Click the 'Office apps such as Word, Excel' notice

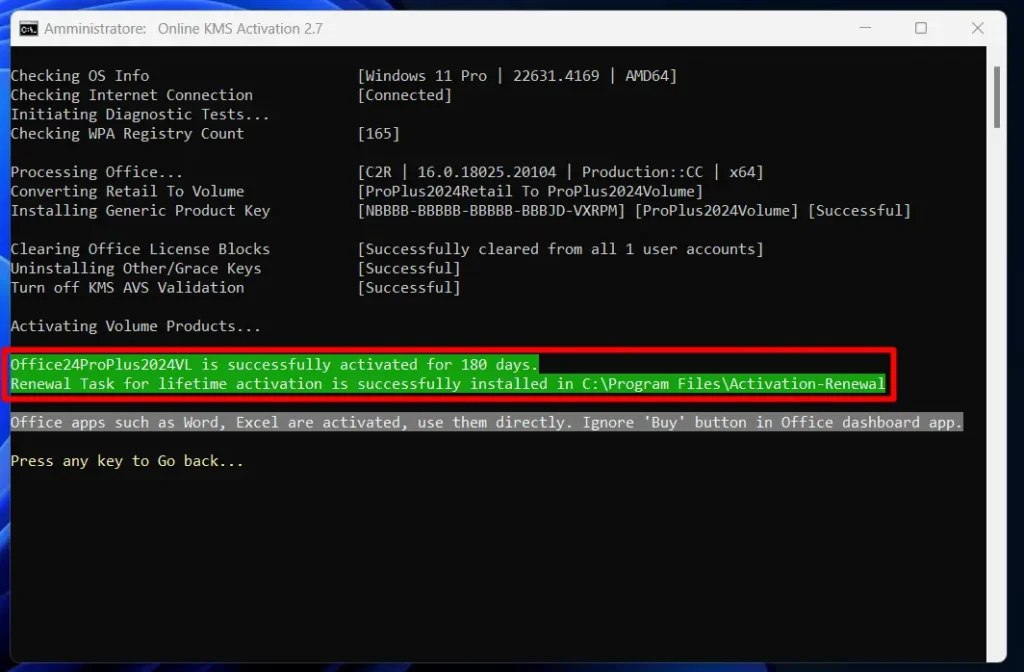[x=487, y=423]
